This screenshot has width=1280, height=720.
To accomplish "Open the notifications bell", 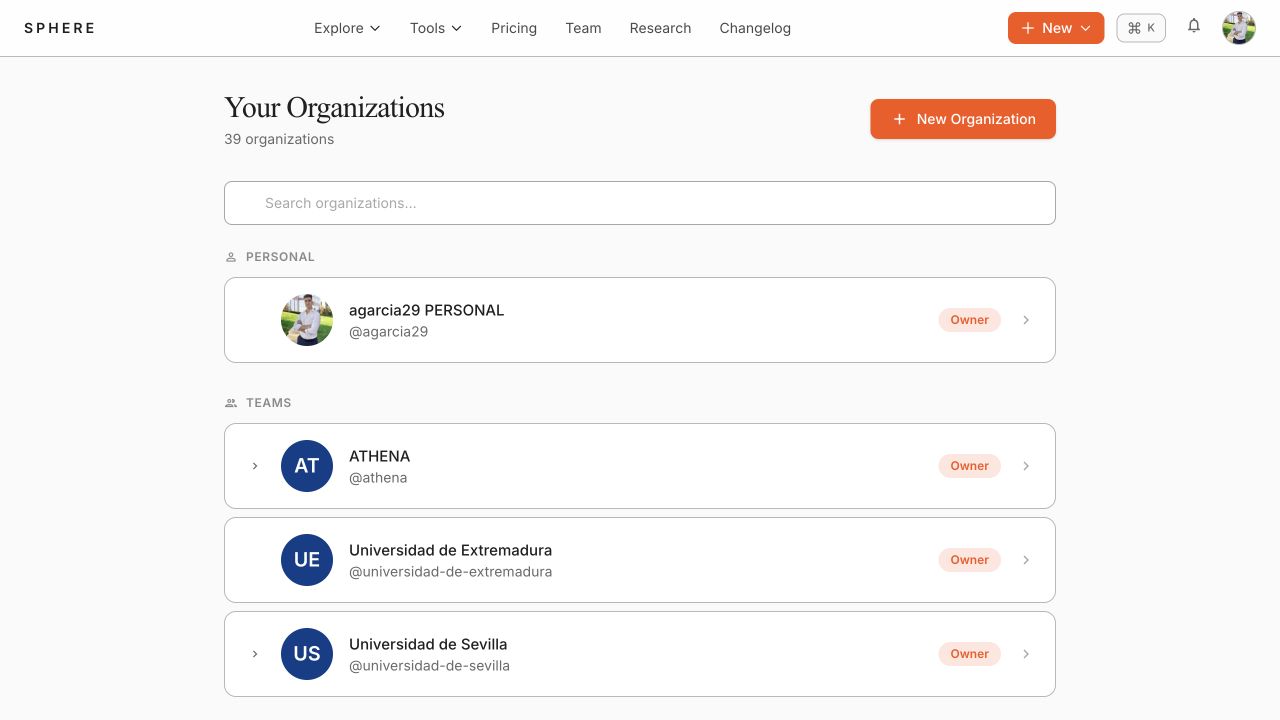I will [x=1194, y=27].
